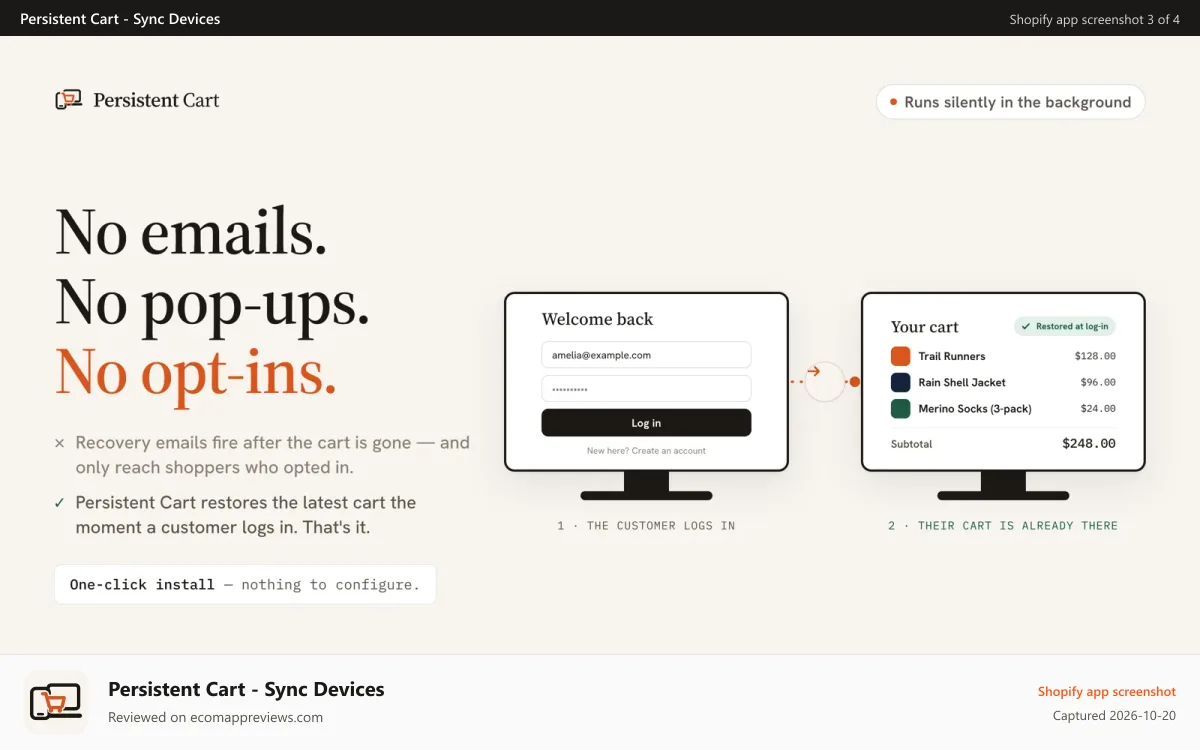This screenshot has height=750, width=1200.
Task: Click the Persistent Cart logo icon in header
Action: click(68, 100)
